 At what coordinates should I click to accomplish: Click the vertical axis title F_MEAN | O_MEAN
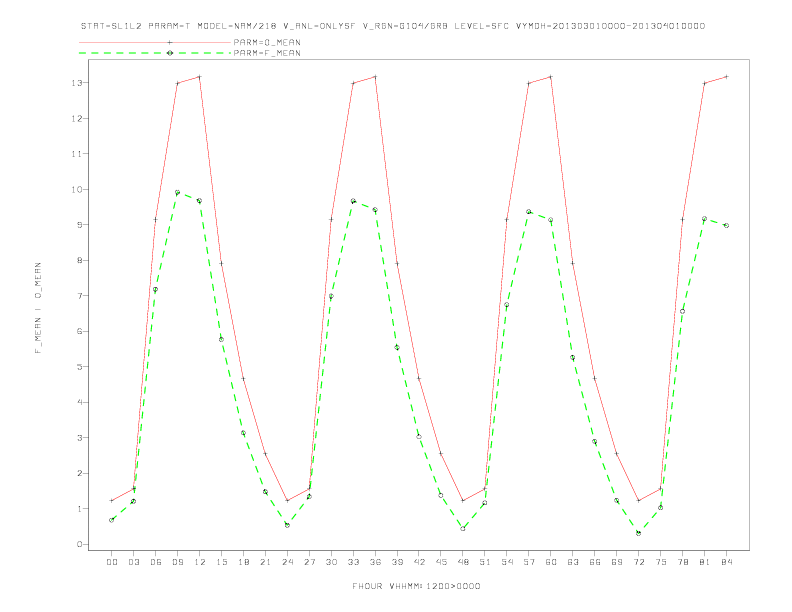coord(38,308)
